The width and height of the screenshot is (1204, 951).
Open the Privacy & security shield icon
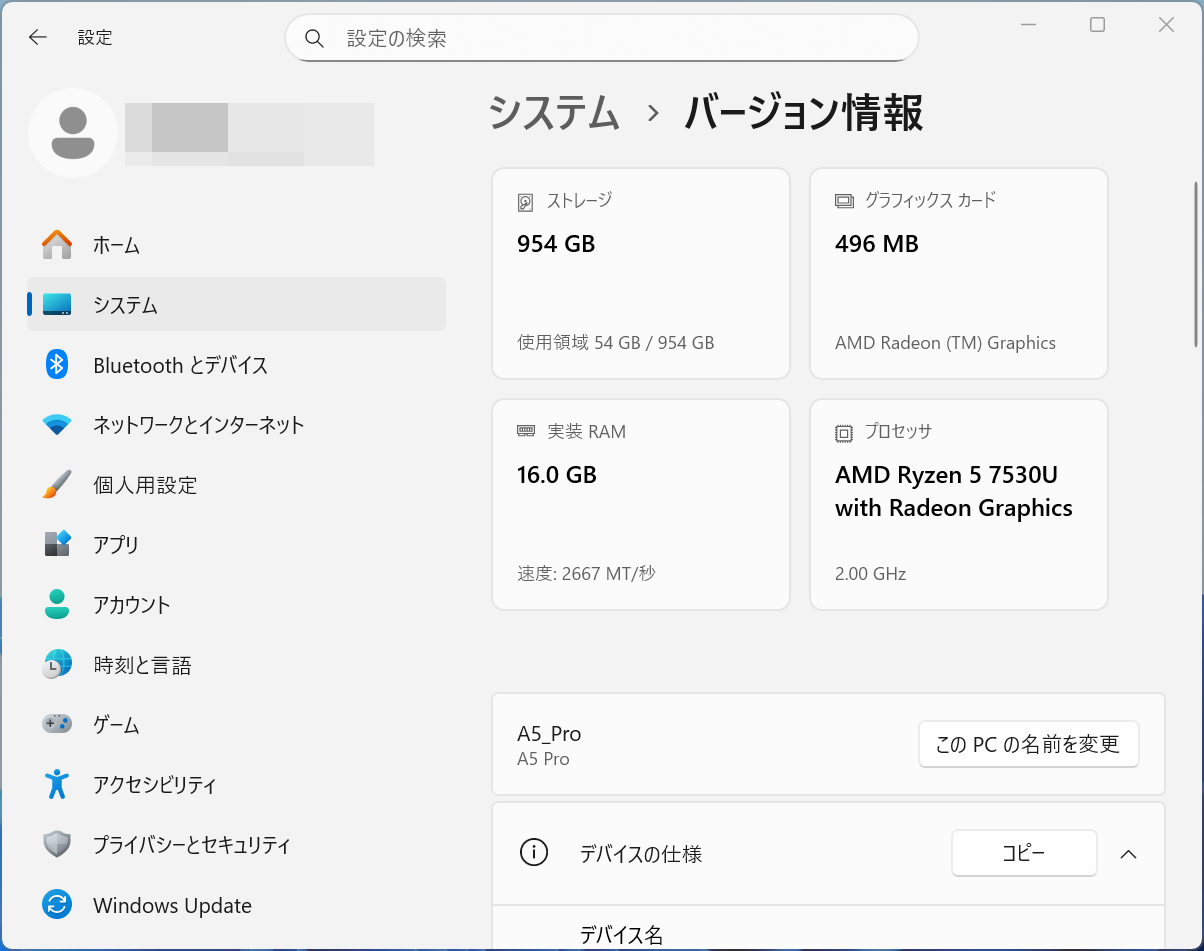[x=57, y=845]
